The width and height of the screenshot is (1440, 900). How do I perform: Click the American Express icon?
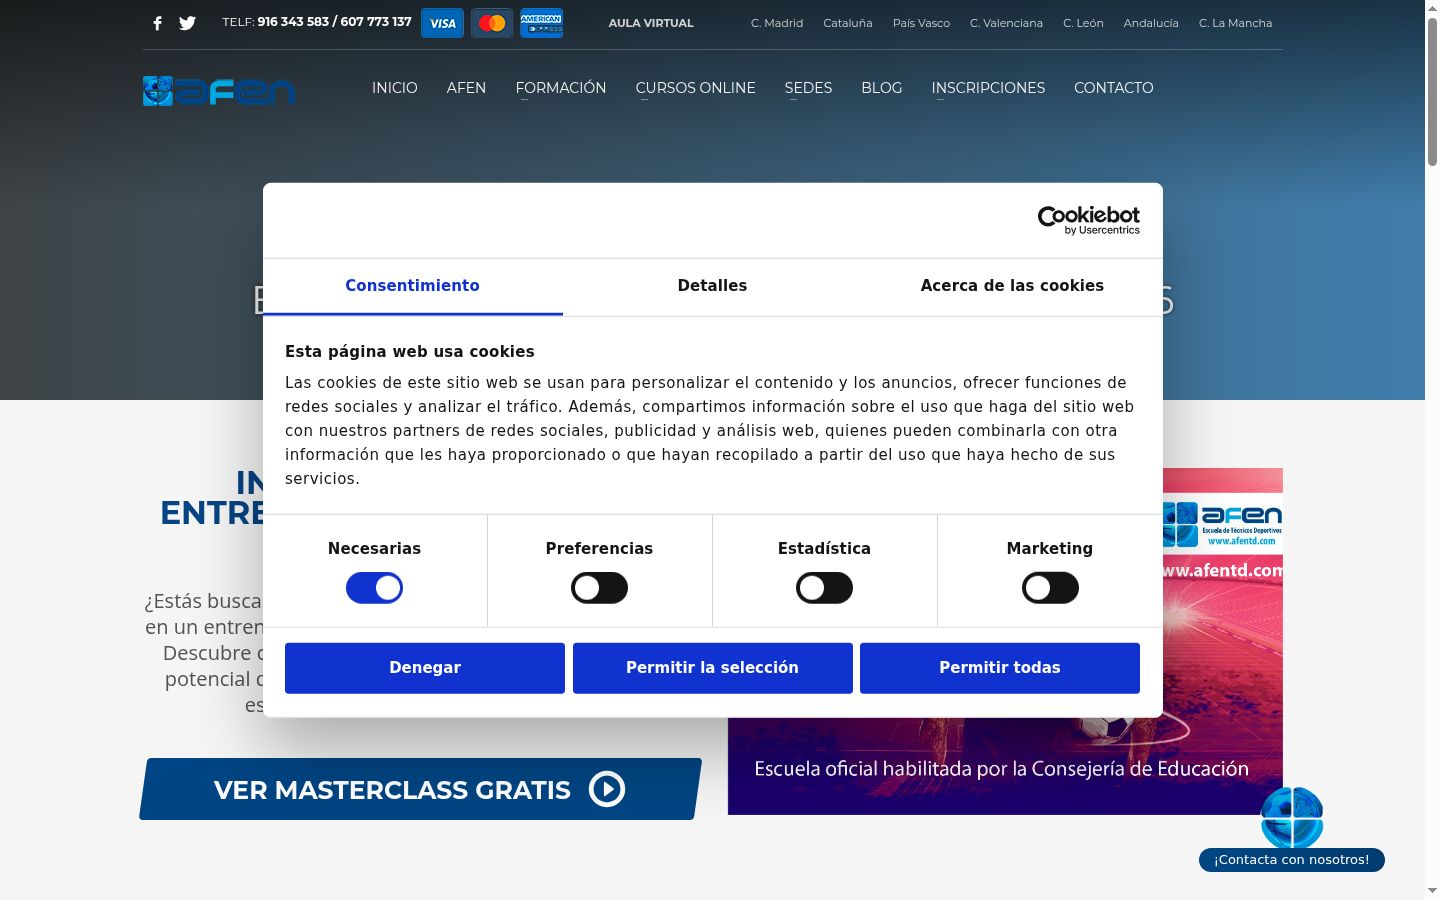click(x=541, y=23)
